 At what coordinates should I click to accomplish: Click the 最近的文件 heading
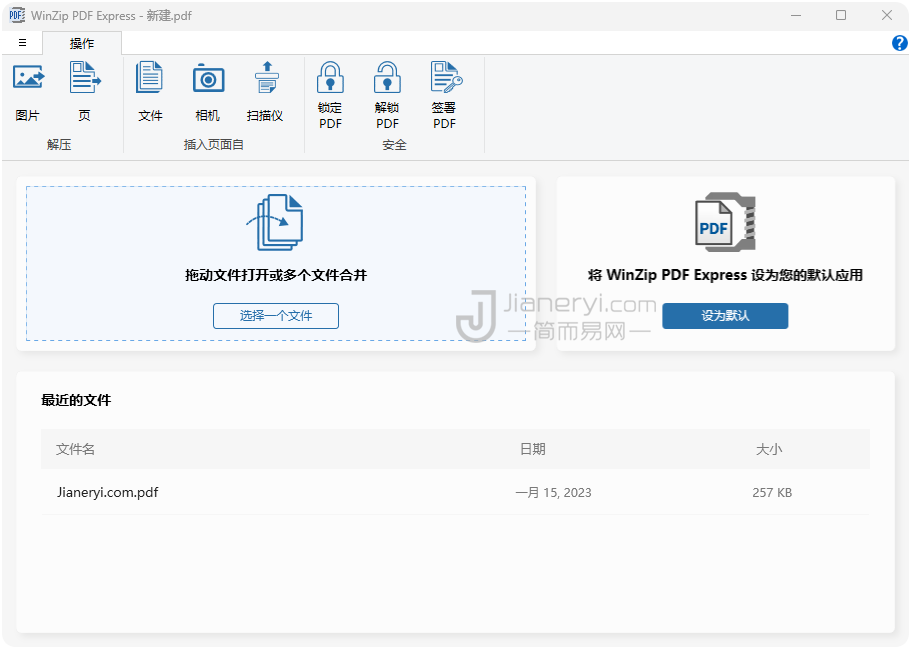point(76,400)
